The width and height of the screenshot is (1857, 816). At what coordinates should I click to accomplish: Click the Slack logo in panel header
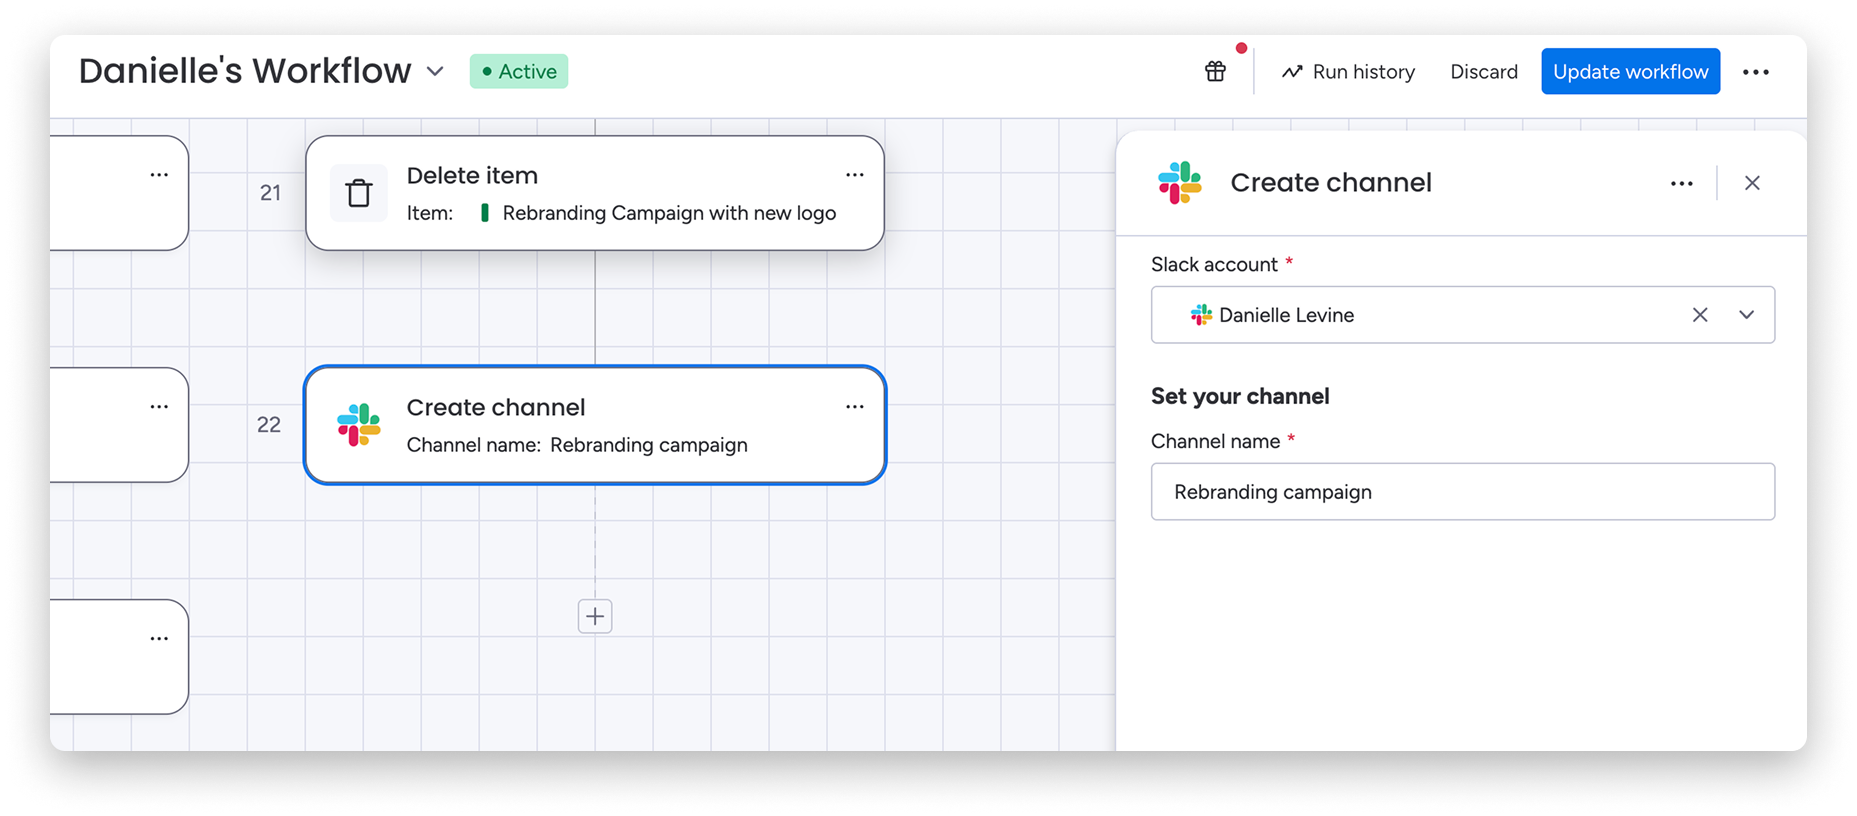point(1180,183)
